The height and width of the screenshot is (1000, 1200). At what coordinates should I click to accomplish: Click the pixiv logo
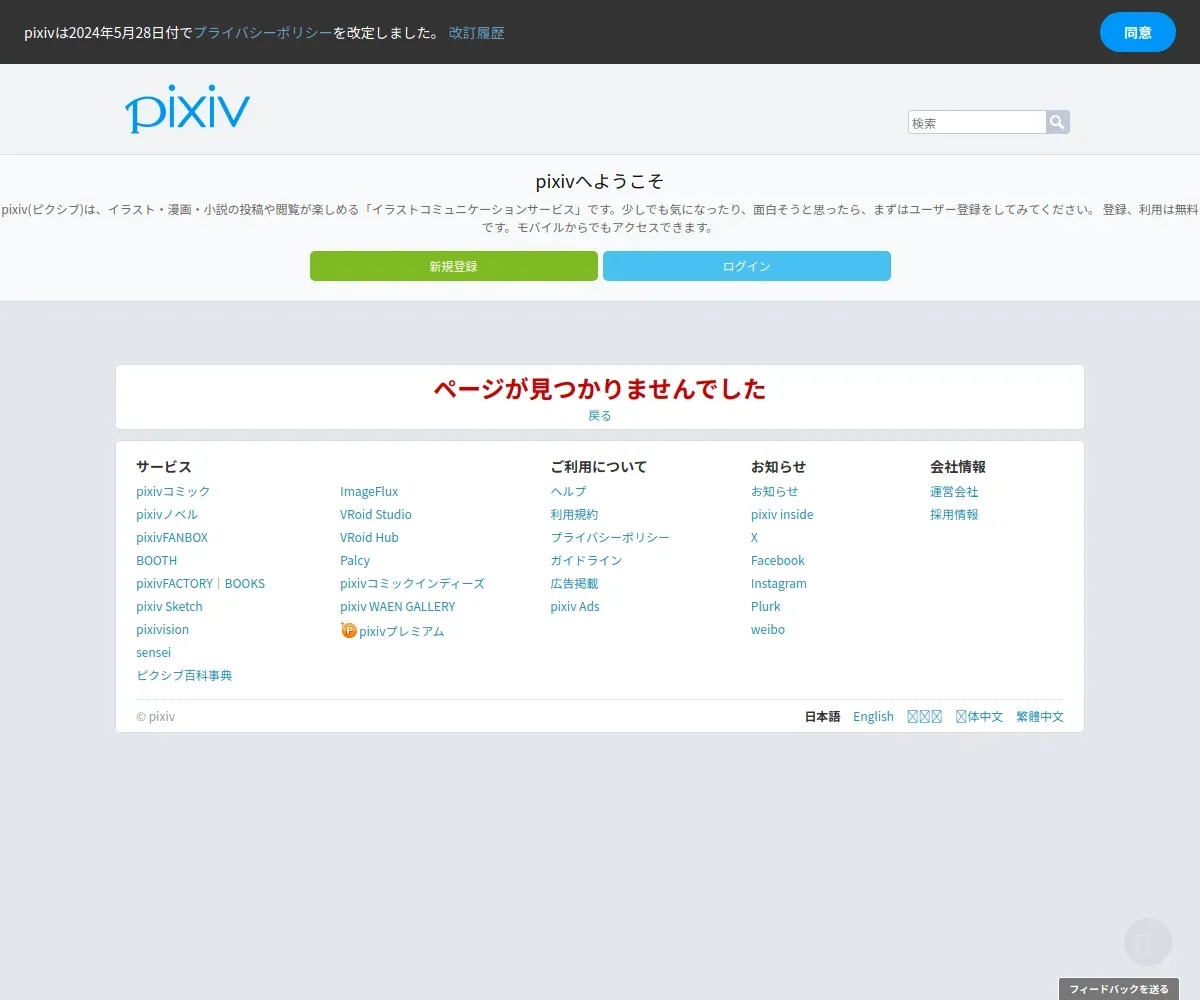(187, 109)
